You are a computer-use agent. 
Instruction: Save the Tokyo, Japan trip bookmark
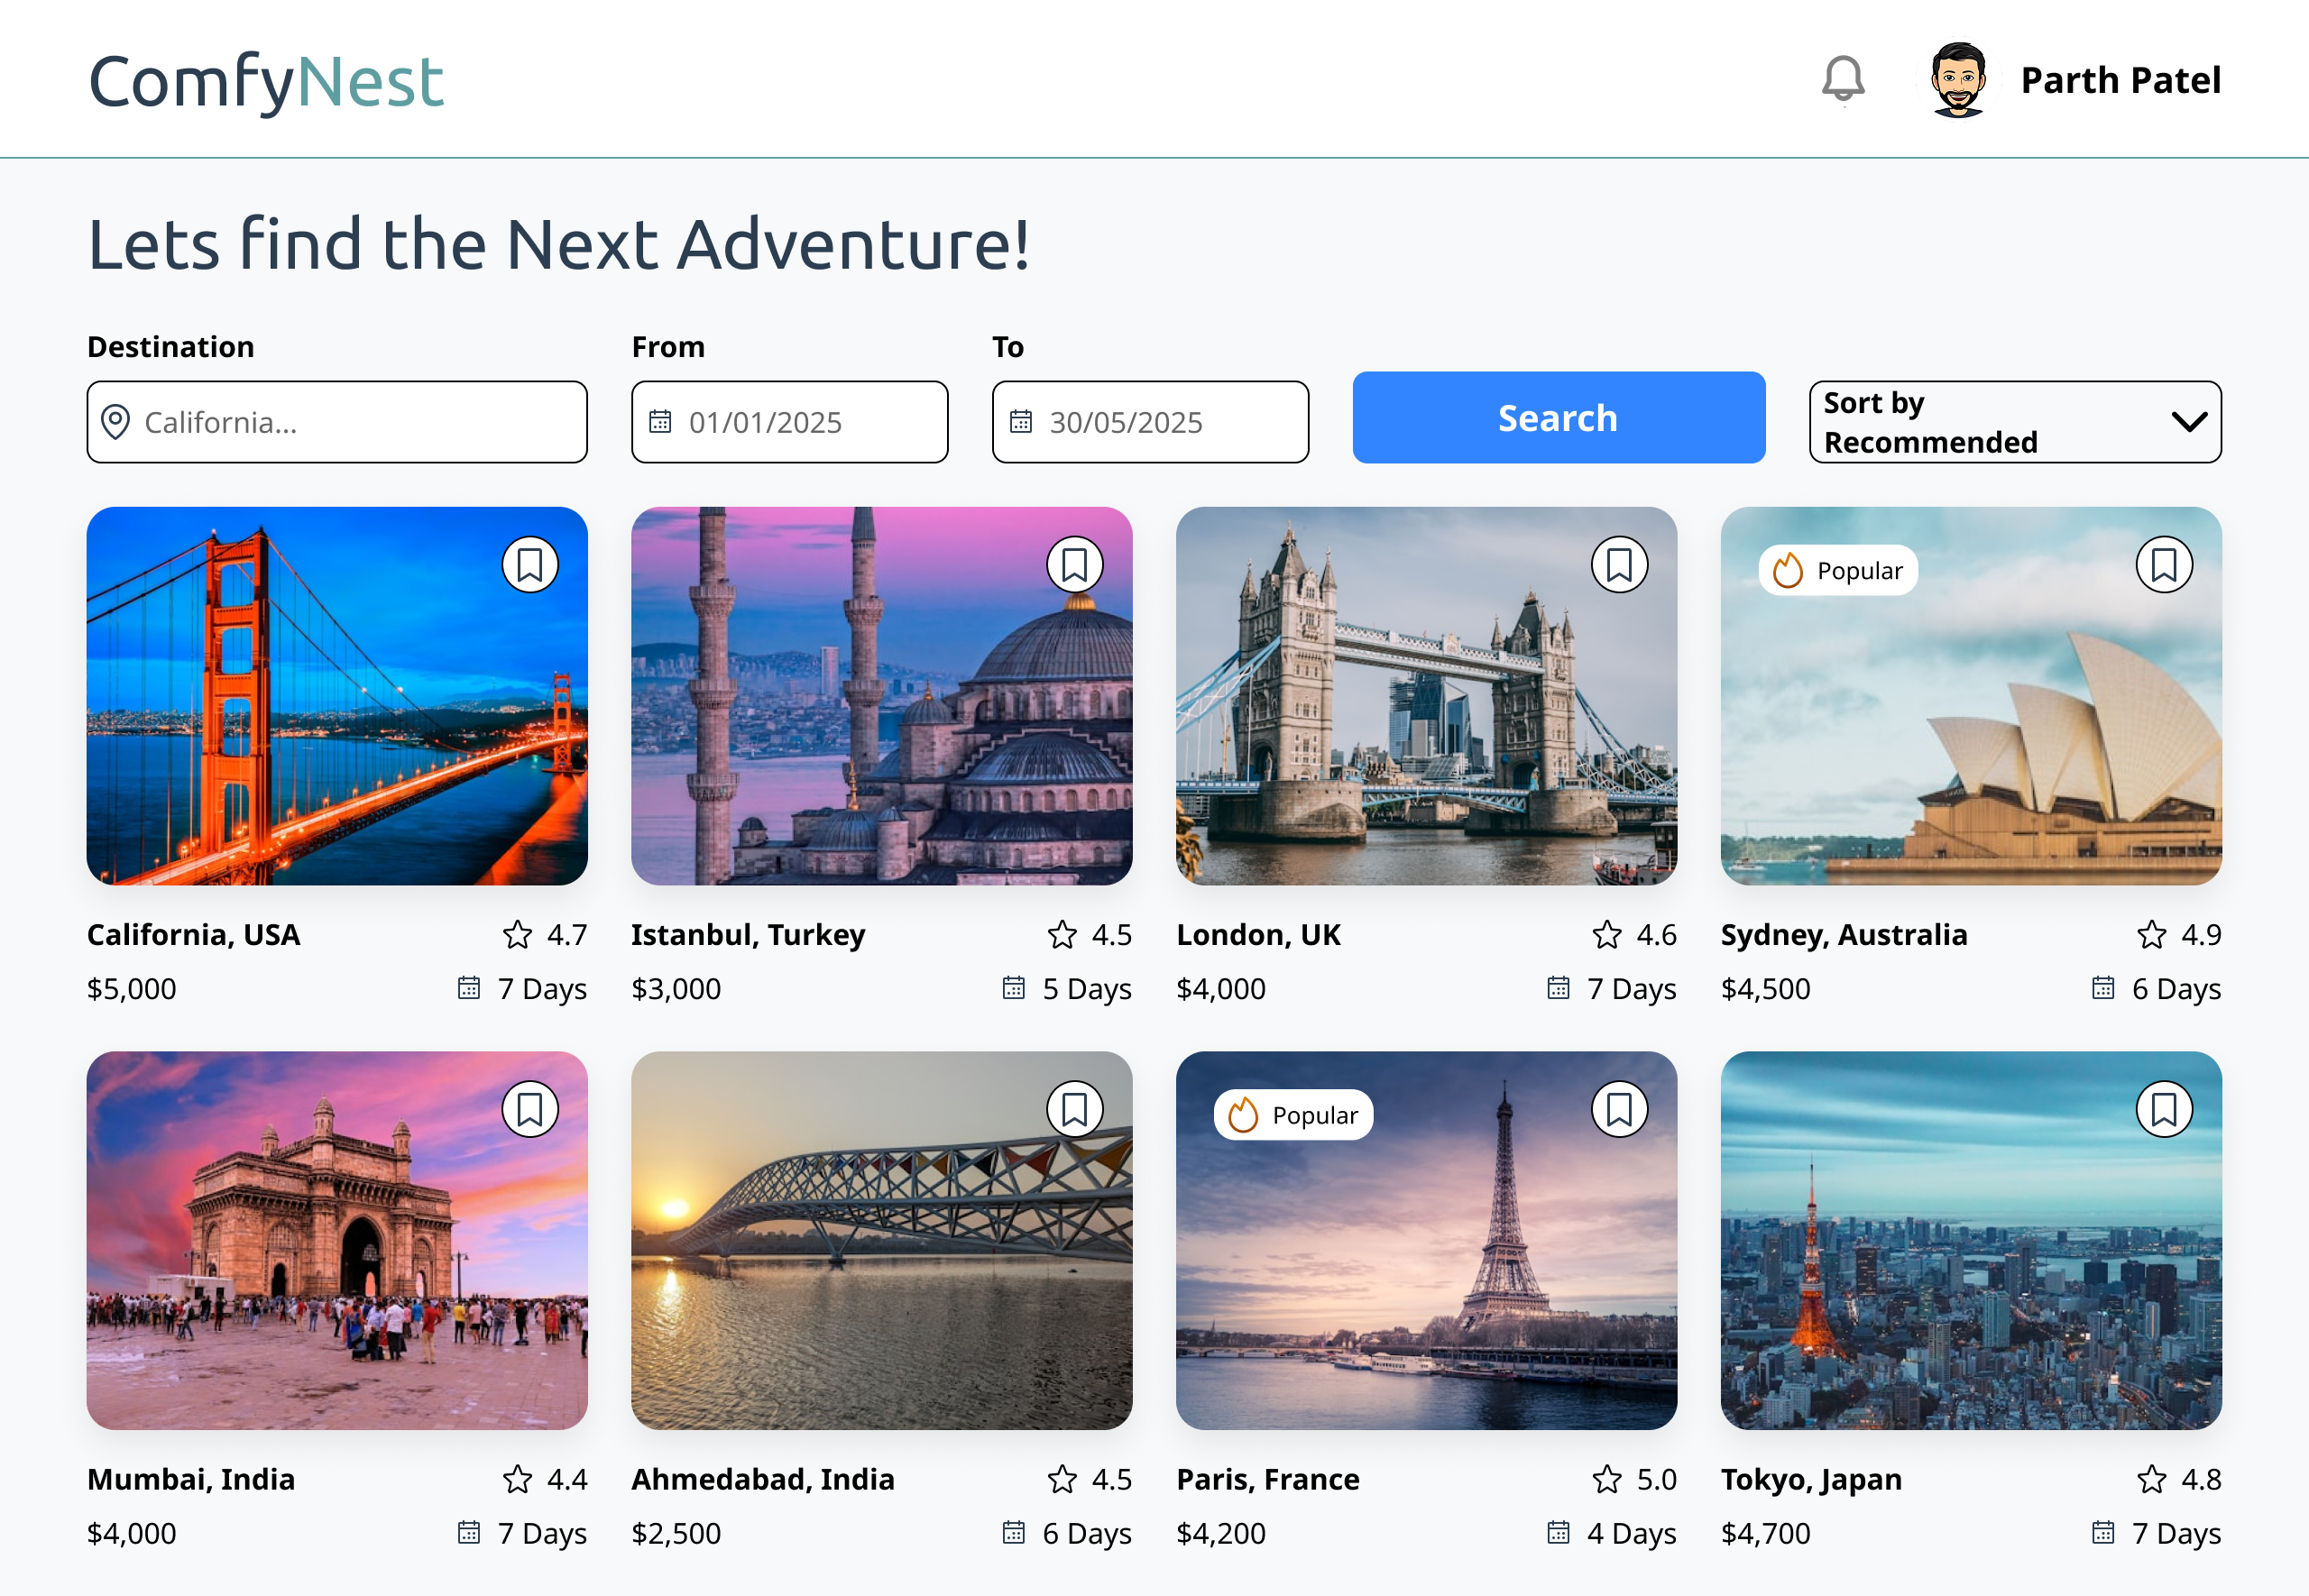2163,1110
